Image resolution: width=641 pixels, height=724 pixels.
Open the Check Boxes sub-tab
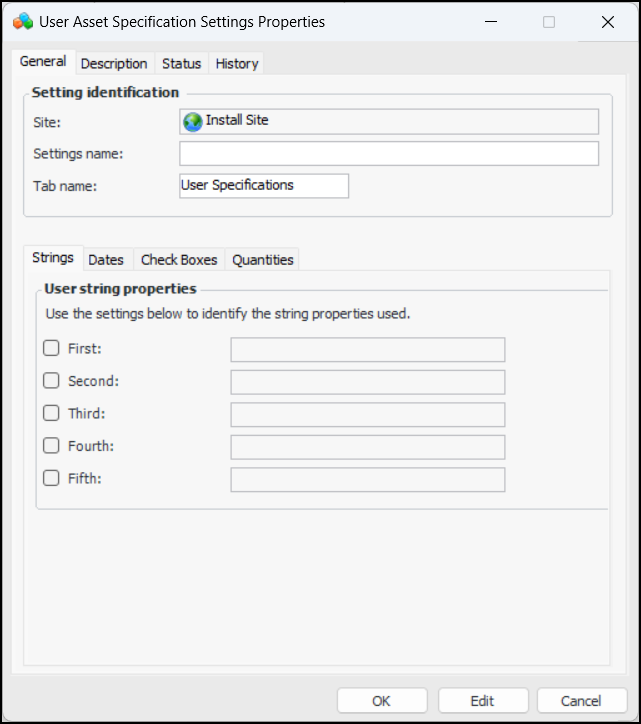pyautogui.click(x=179, y=259)
